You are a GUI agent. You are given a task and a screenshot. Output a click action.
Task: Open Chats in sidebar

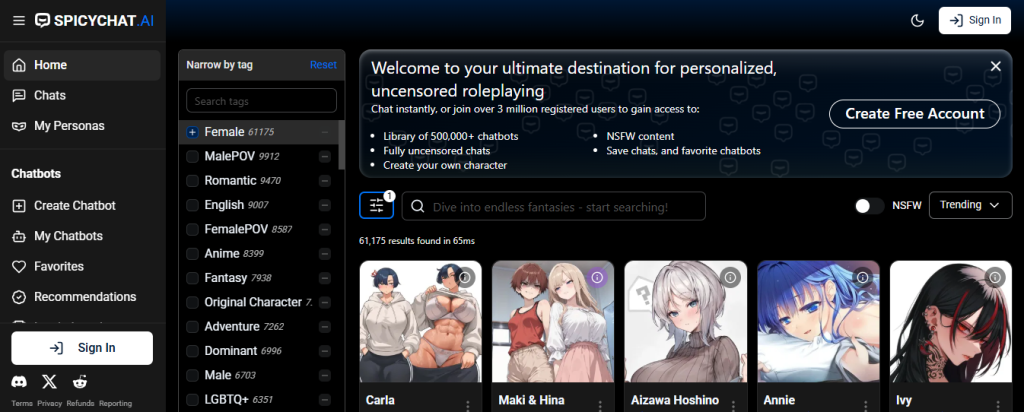[82, 95]
